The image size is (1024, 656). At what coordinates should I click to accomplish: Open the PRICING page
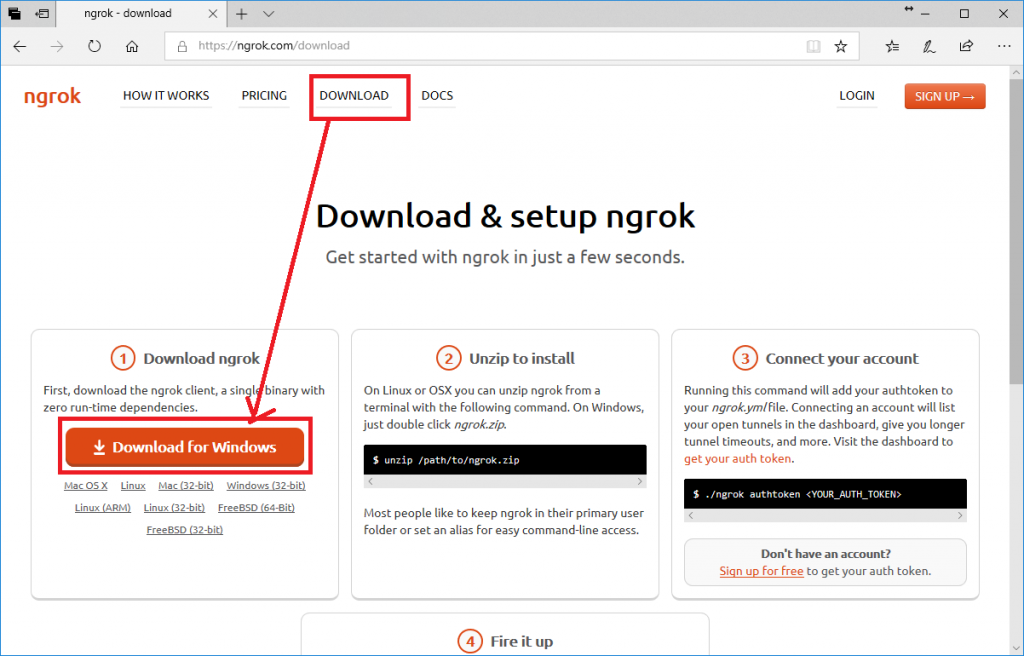[x=264, y=95]
